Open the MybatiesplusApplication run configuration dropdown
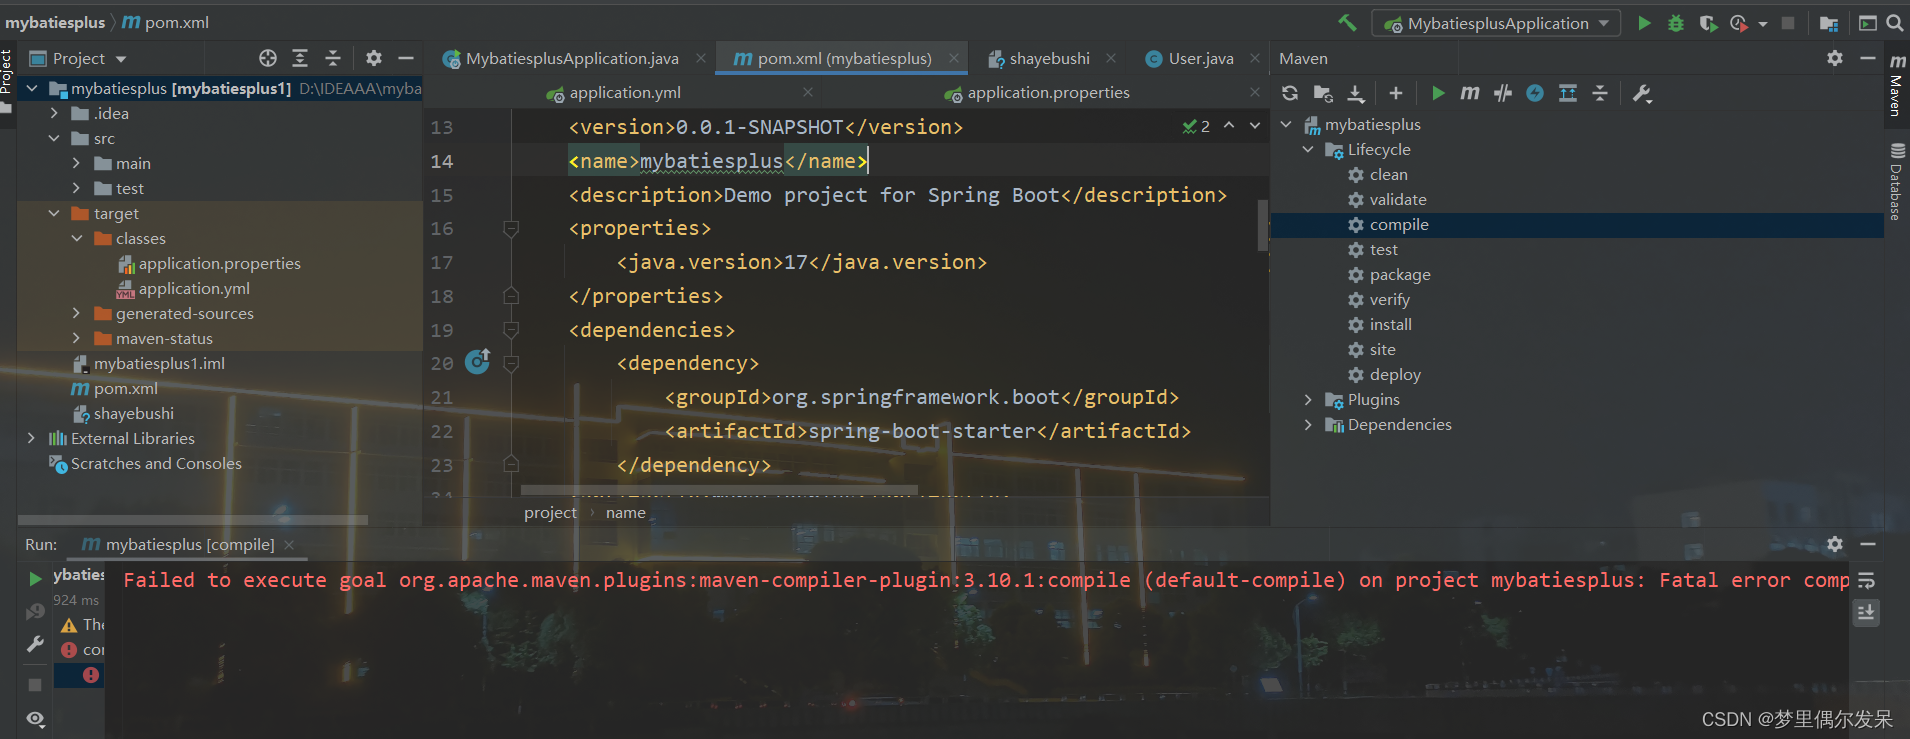 pyautogui.click(x=1496, y=23)
